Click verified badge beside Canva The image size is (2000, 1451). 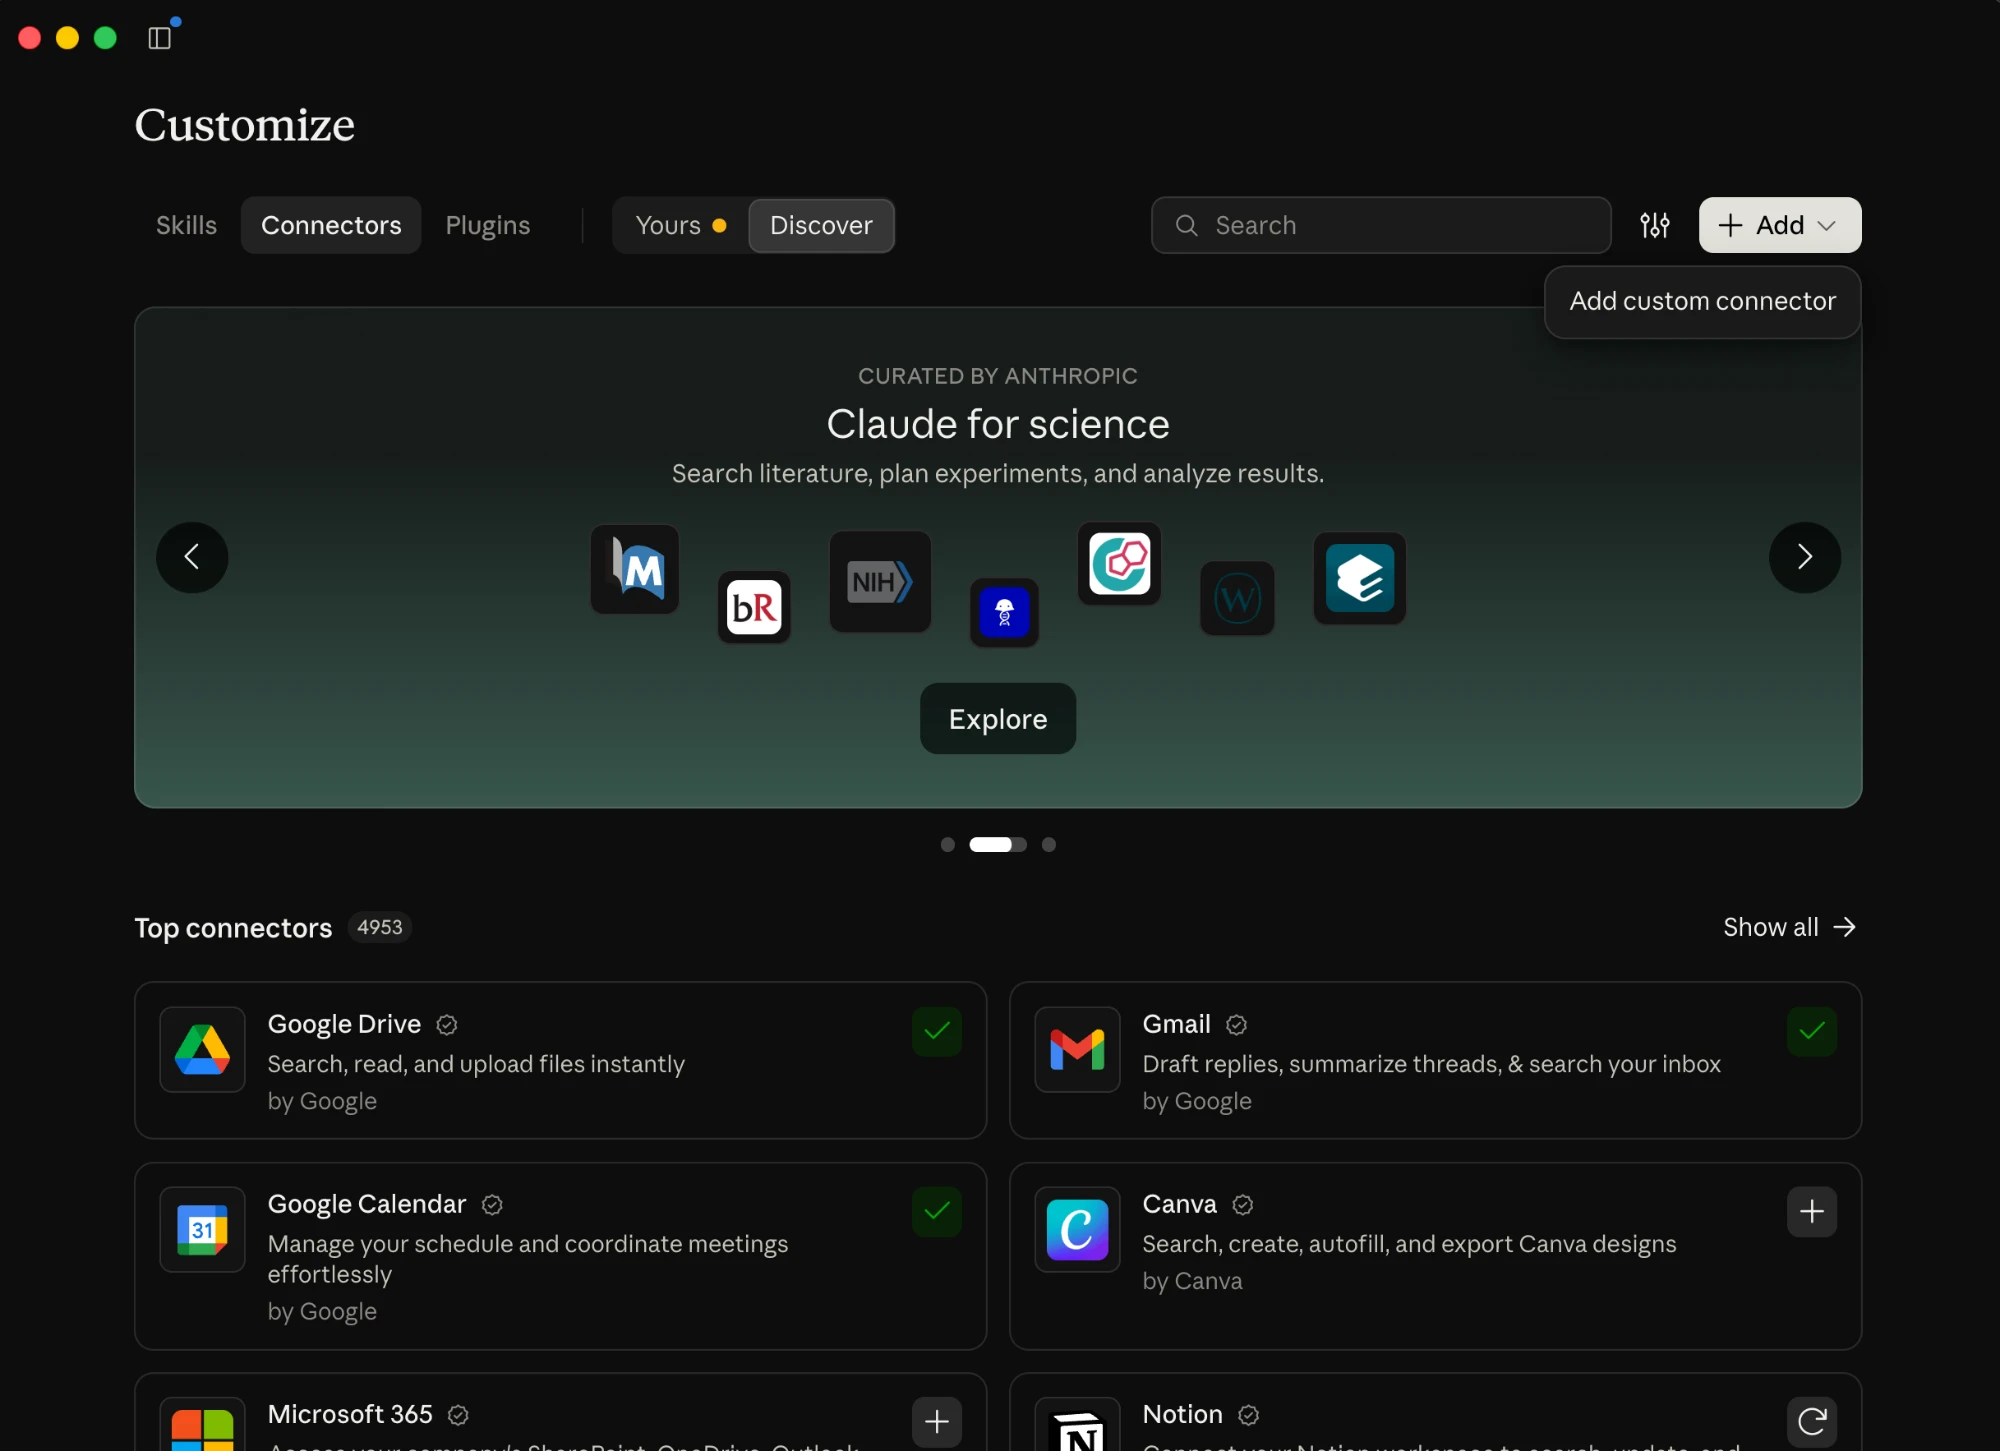(x=1243, y=1205)
